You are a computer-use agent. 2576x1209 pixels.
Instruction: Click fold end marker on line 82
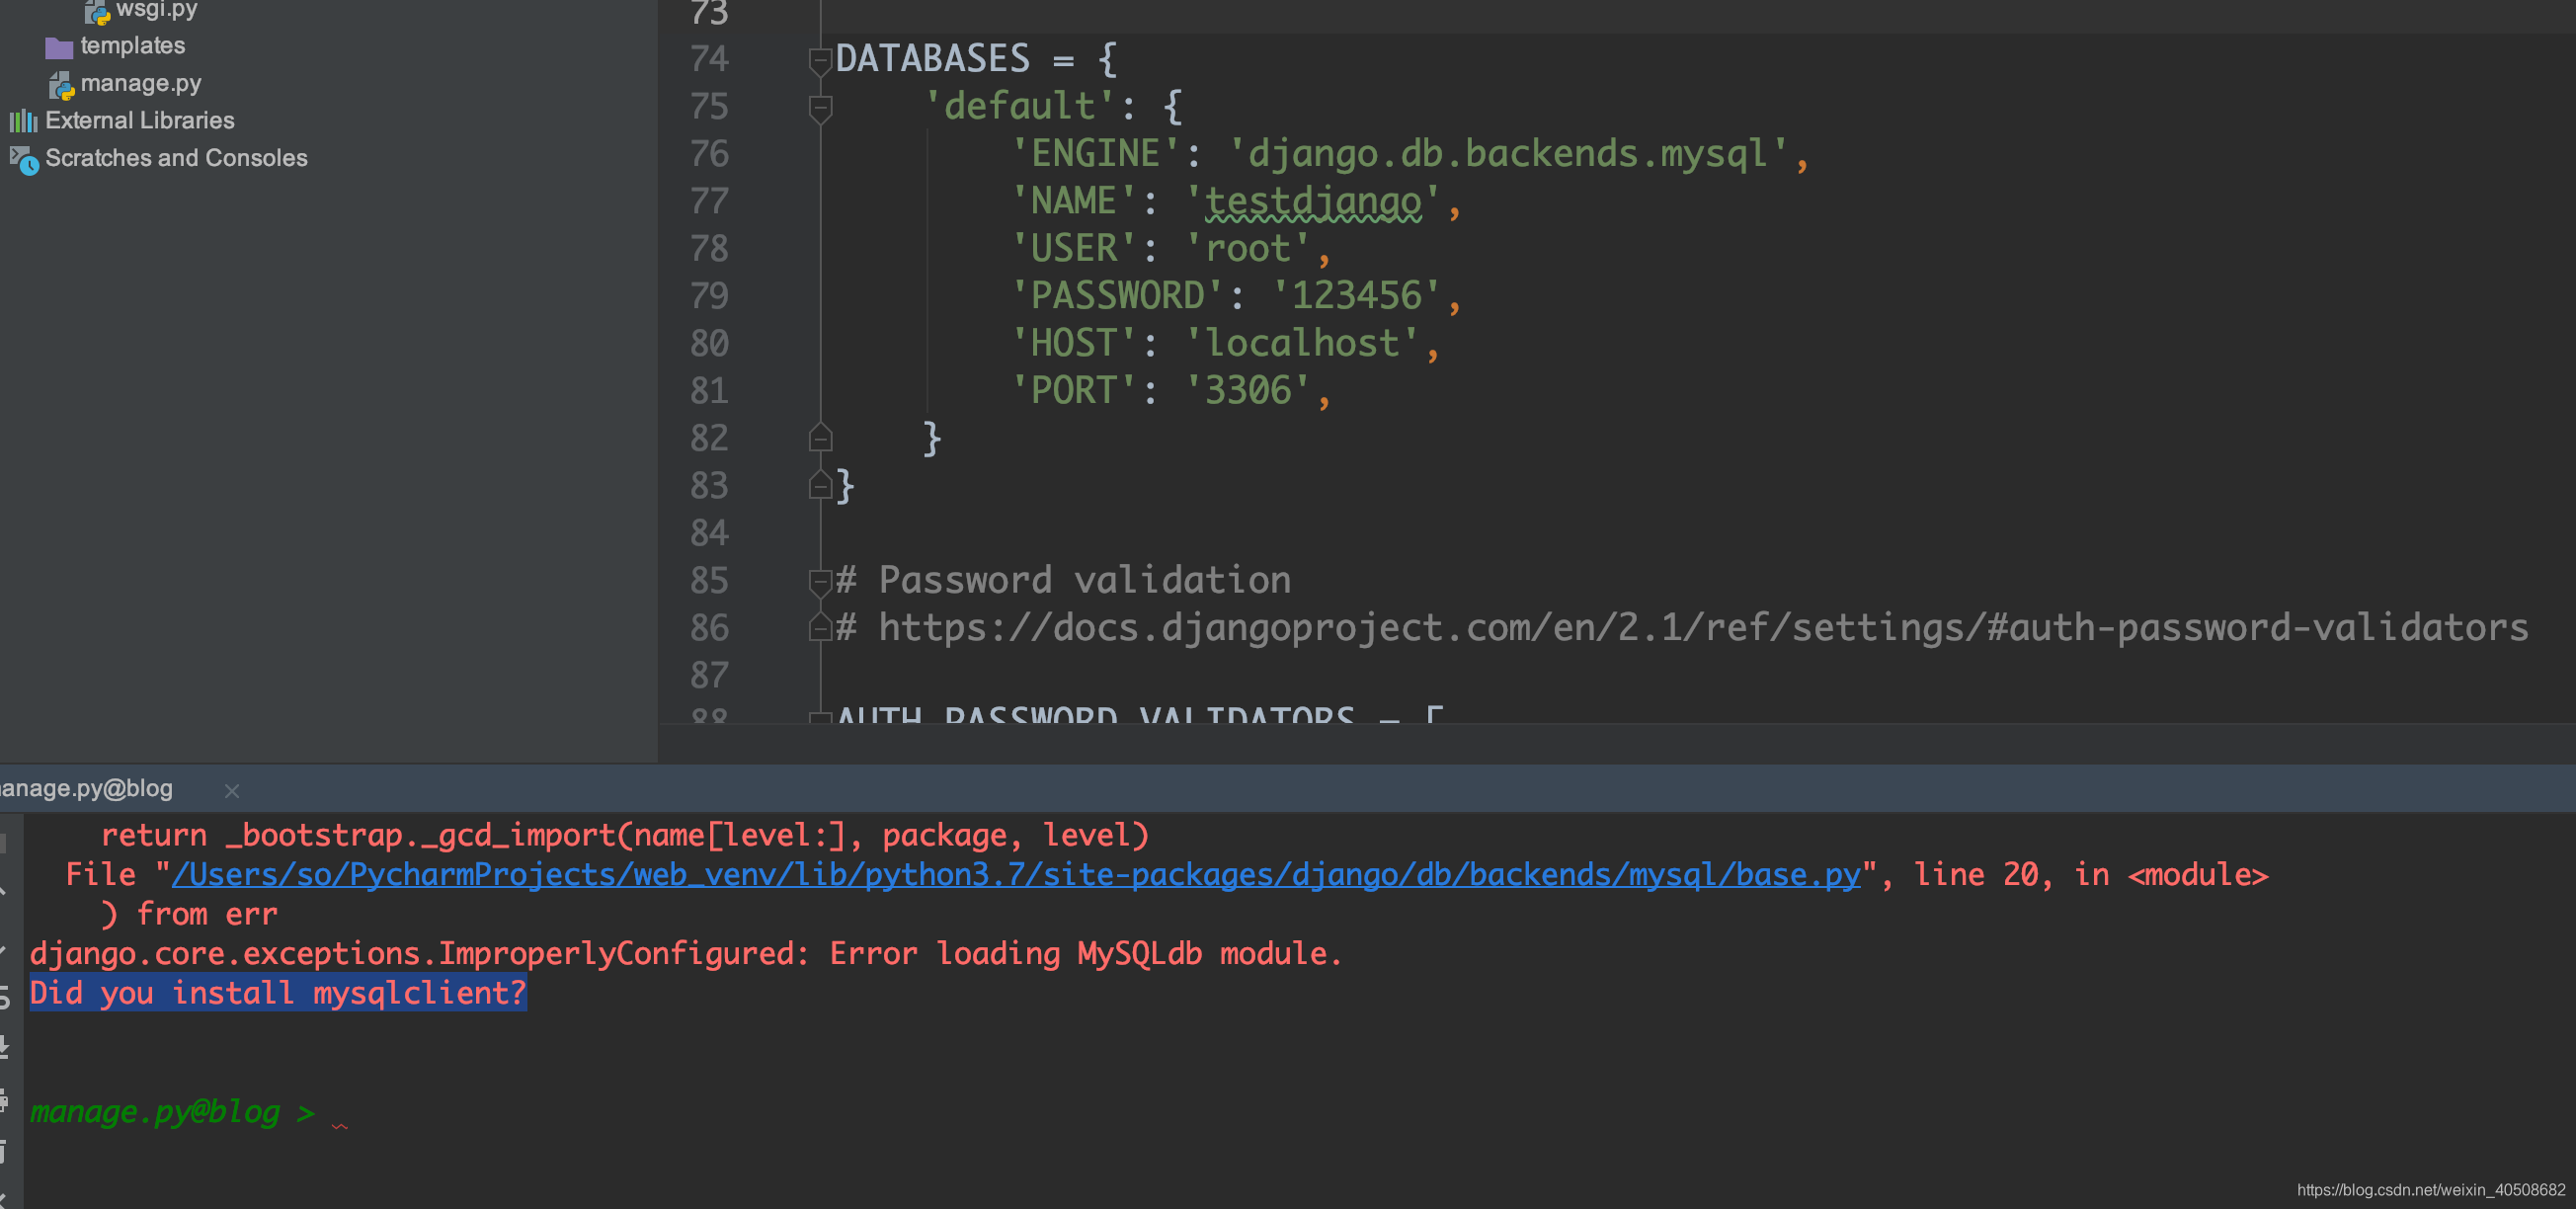pos(820,438)
